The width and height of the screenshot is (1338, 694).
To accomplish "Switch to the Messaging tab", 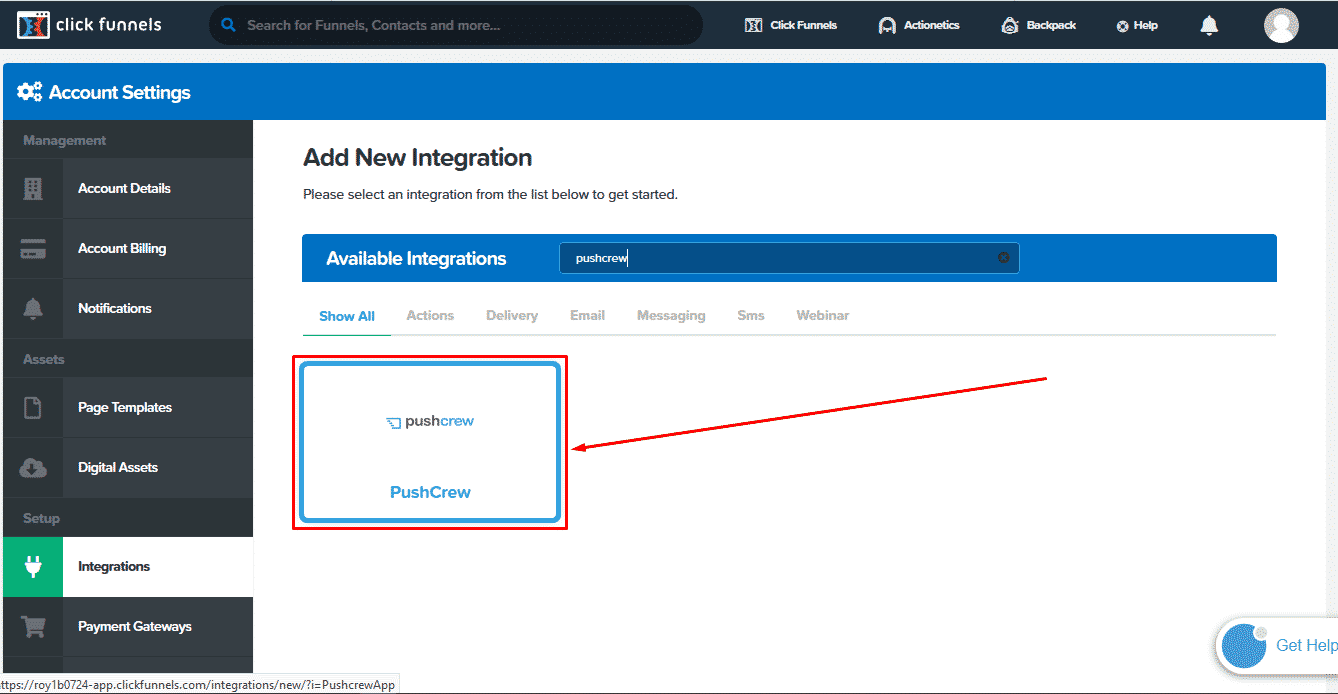I will 671,315.
